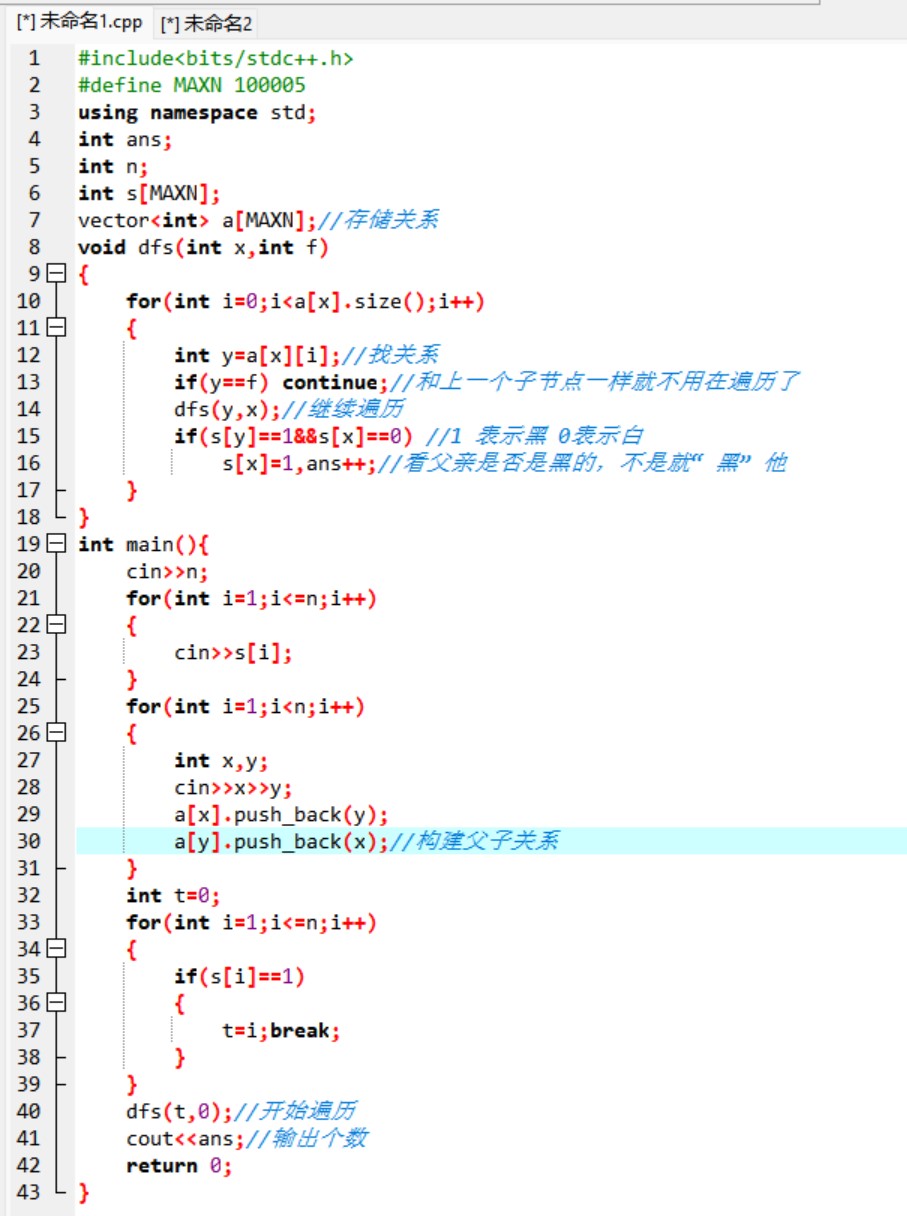The image size is (907, 1216).
Task: Collapse the fold marker at line 34
Action: click(x=56, y=949)
